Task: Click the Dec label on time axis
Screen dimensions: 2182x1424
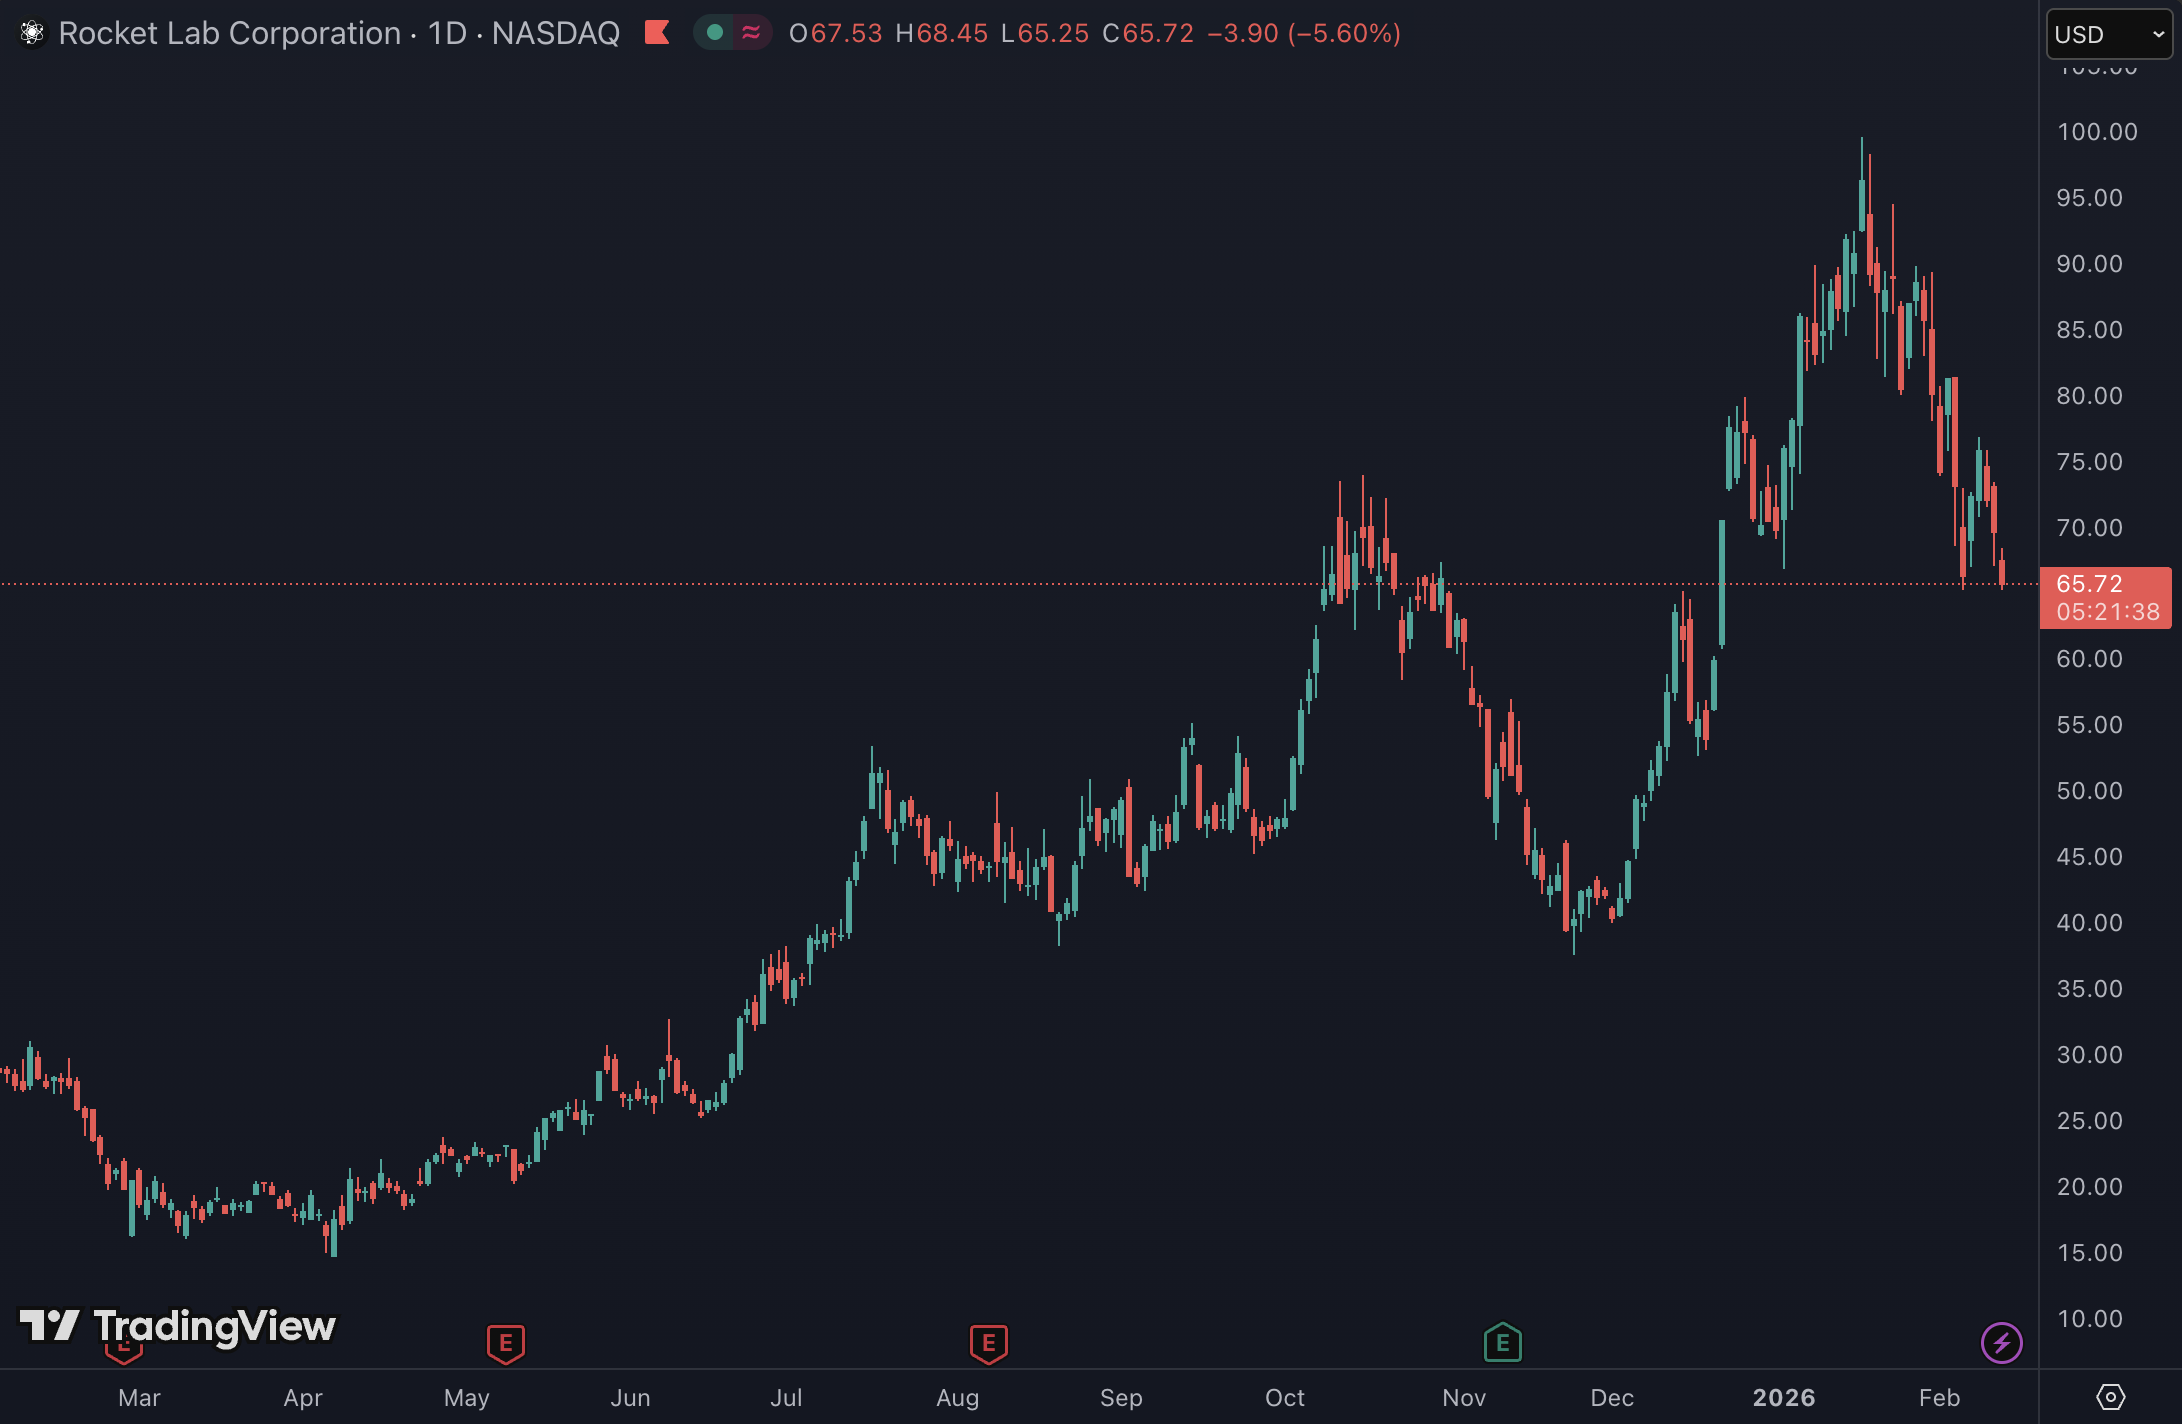Action: coord(1612,1398)
